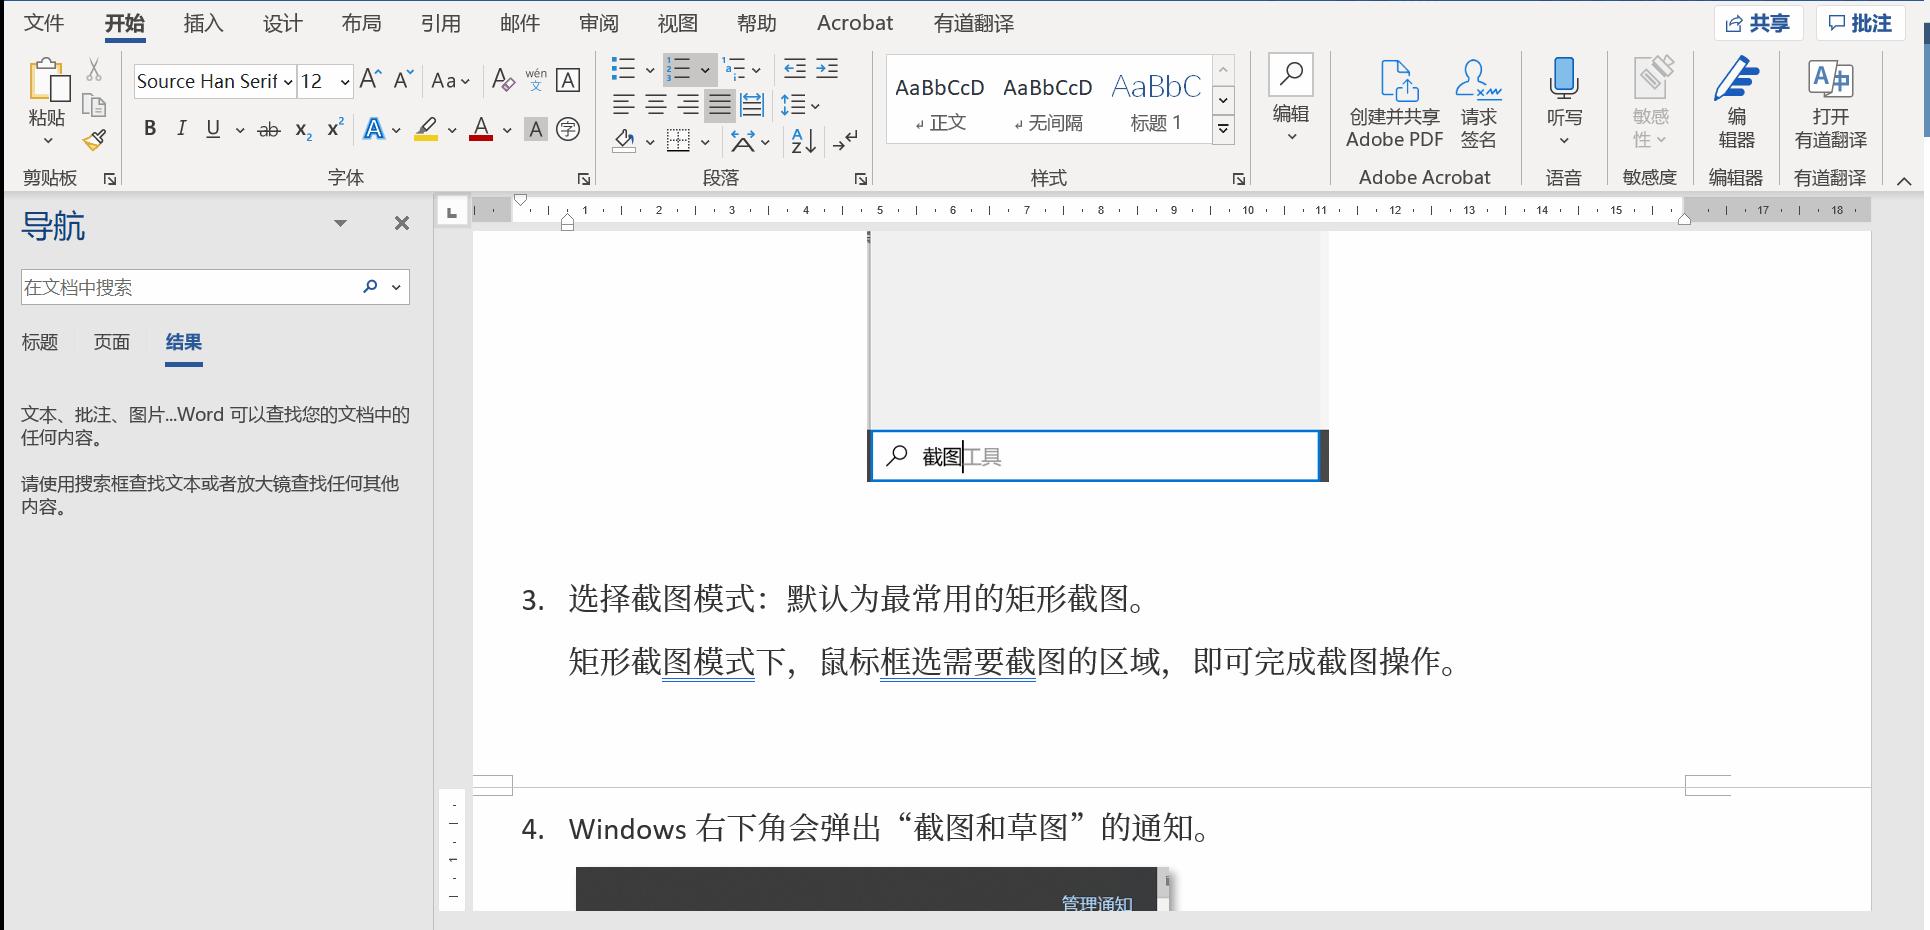Click the 共享 button
This screenshot has width=1930, height=930.
[1758, 22]
